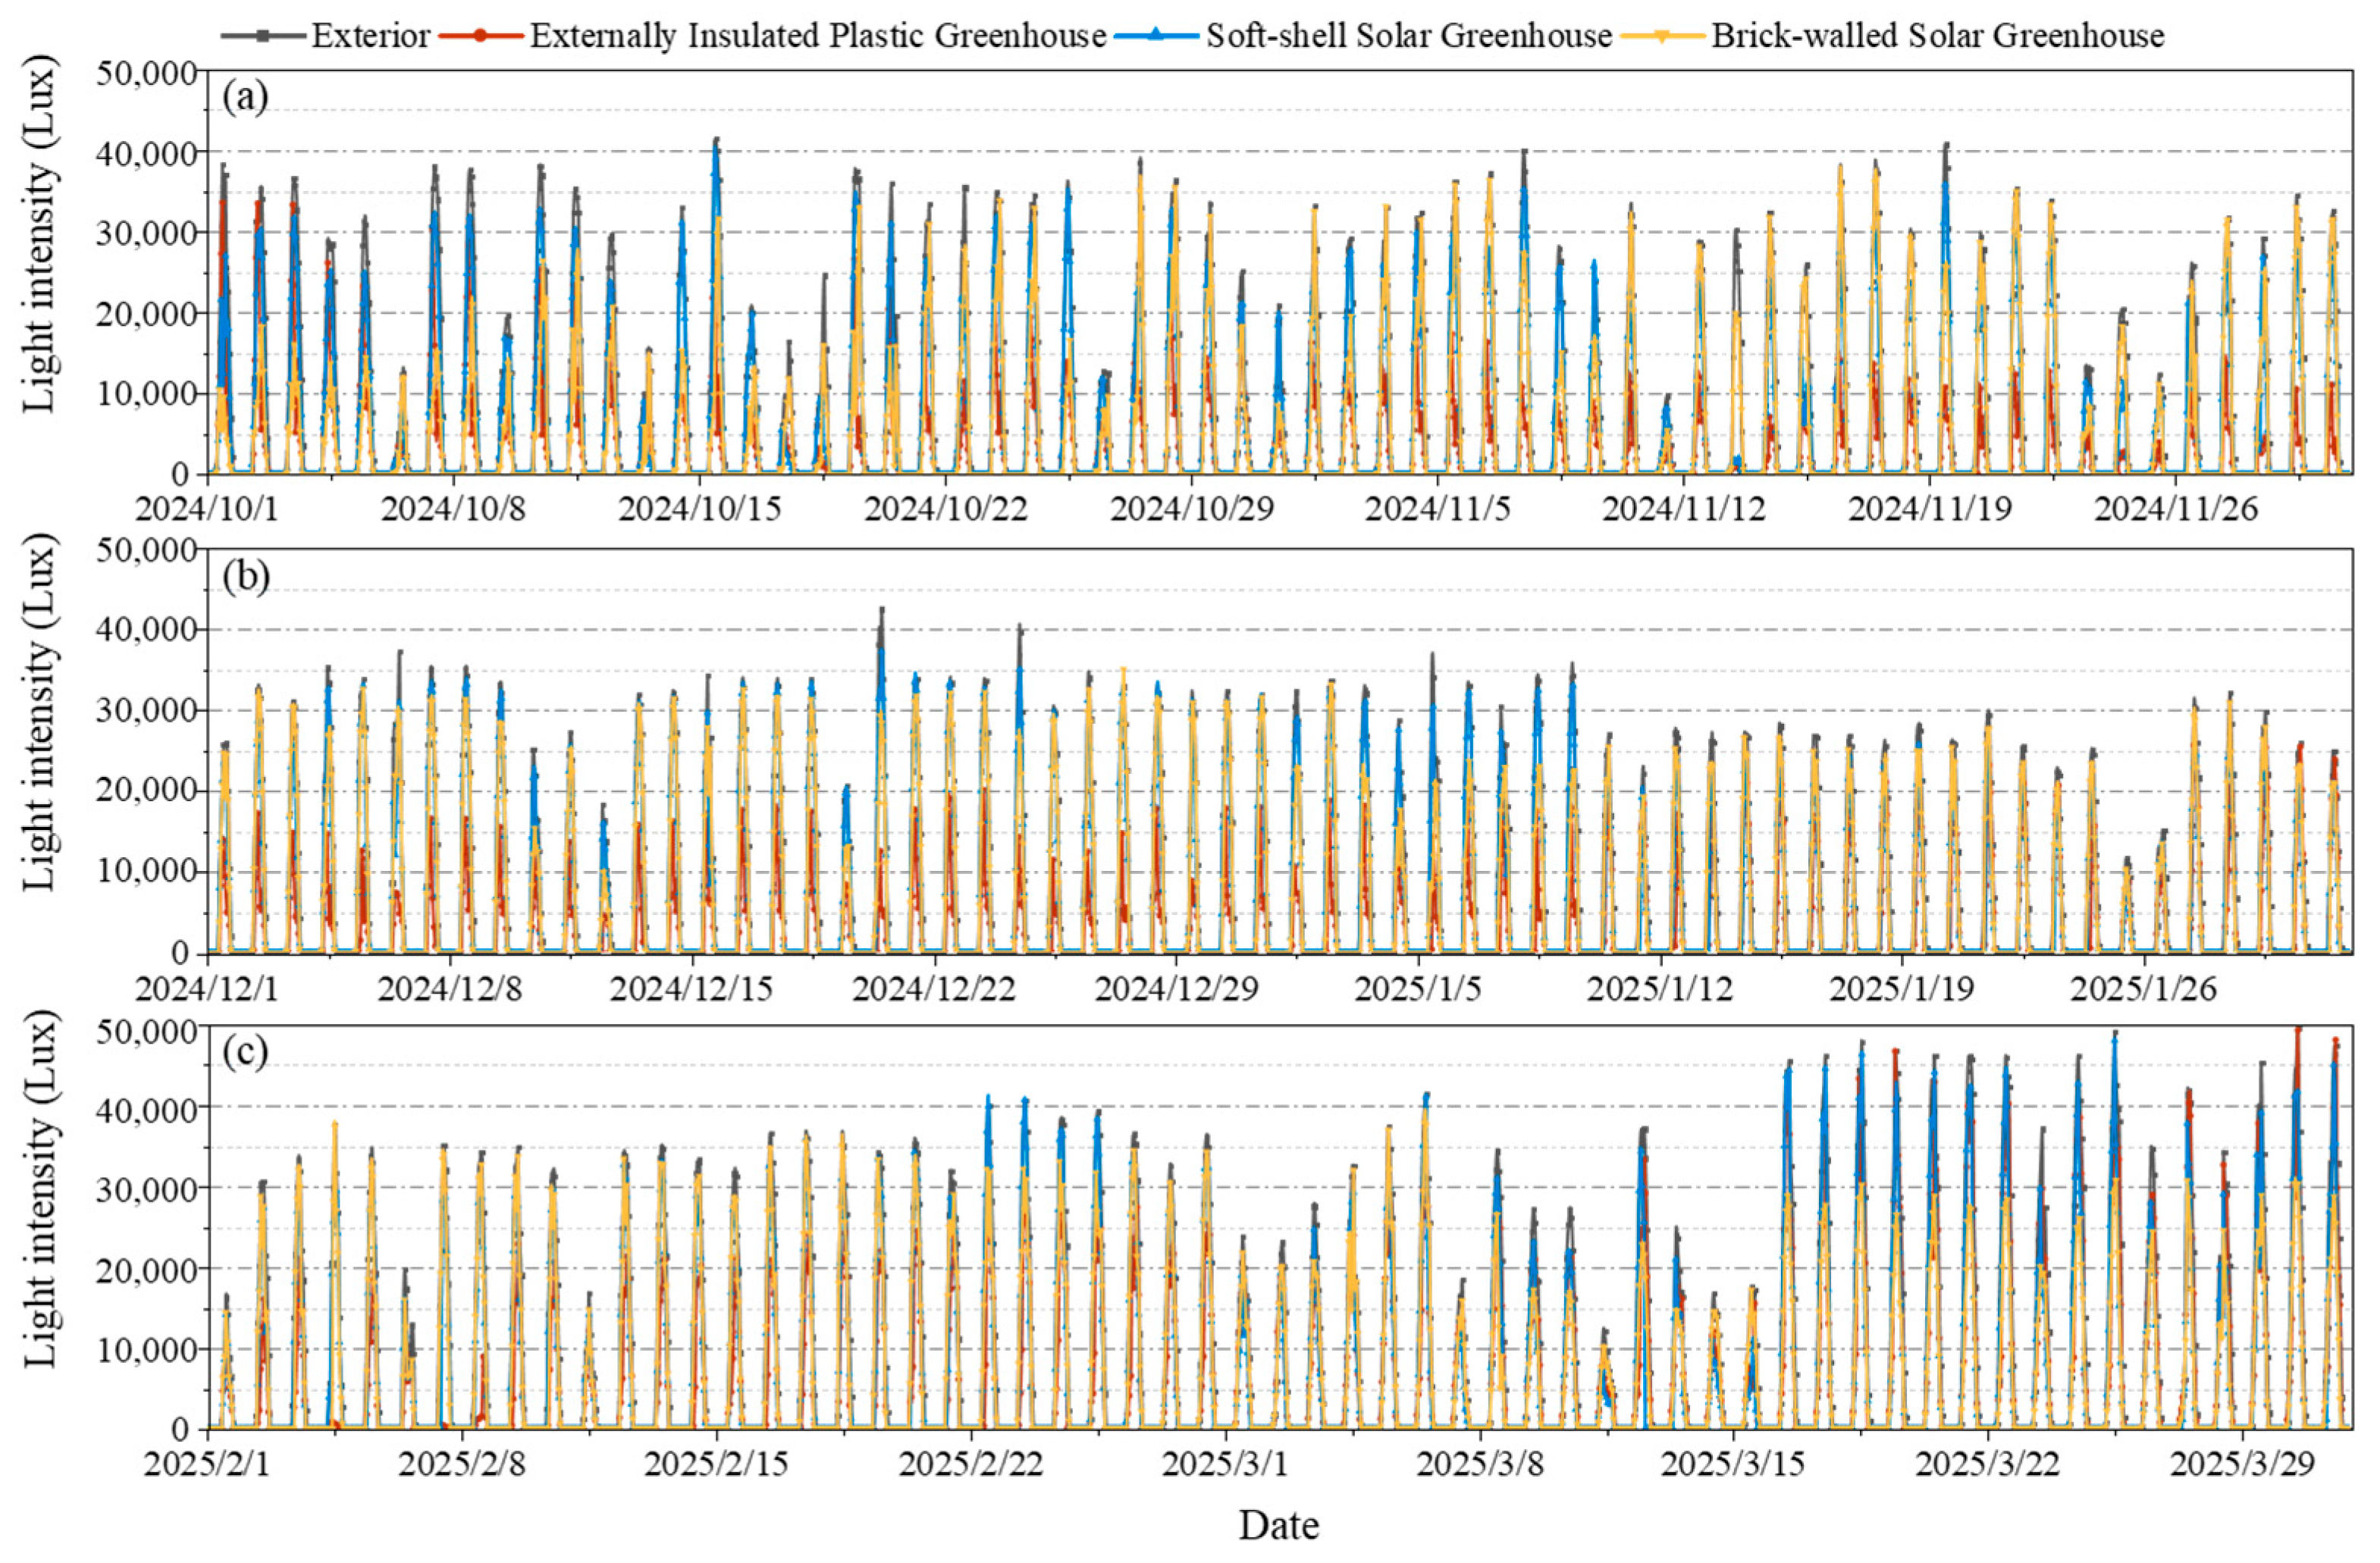This screenshot has height=1563, width=2380.
Task: Click panel label (b)
Action: click(246, 577)
